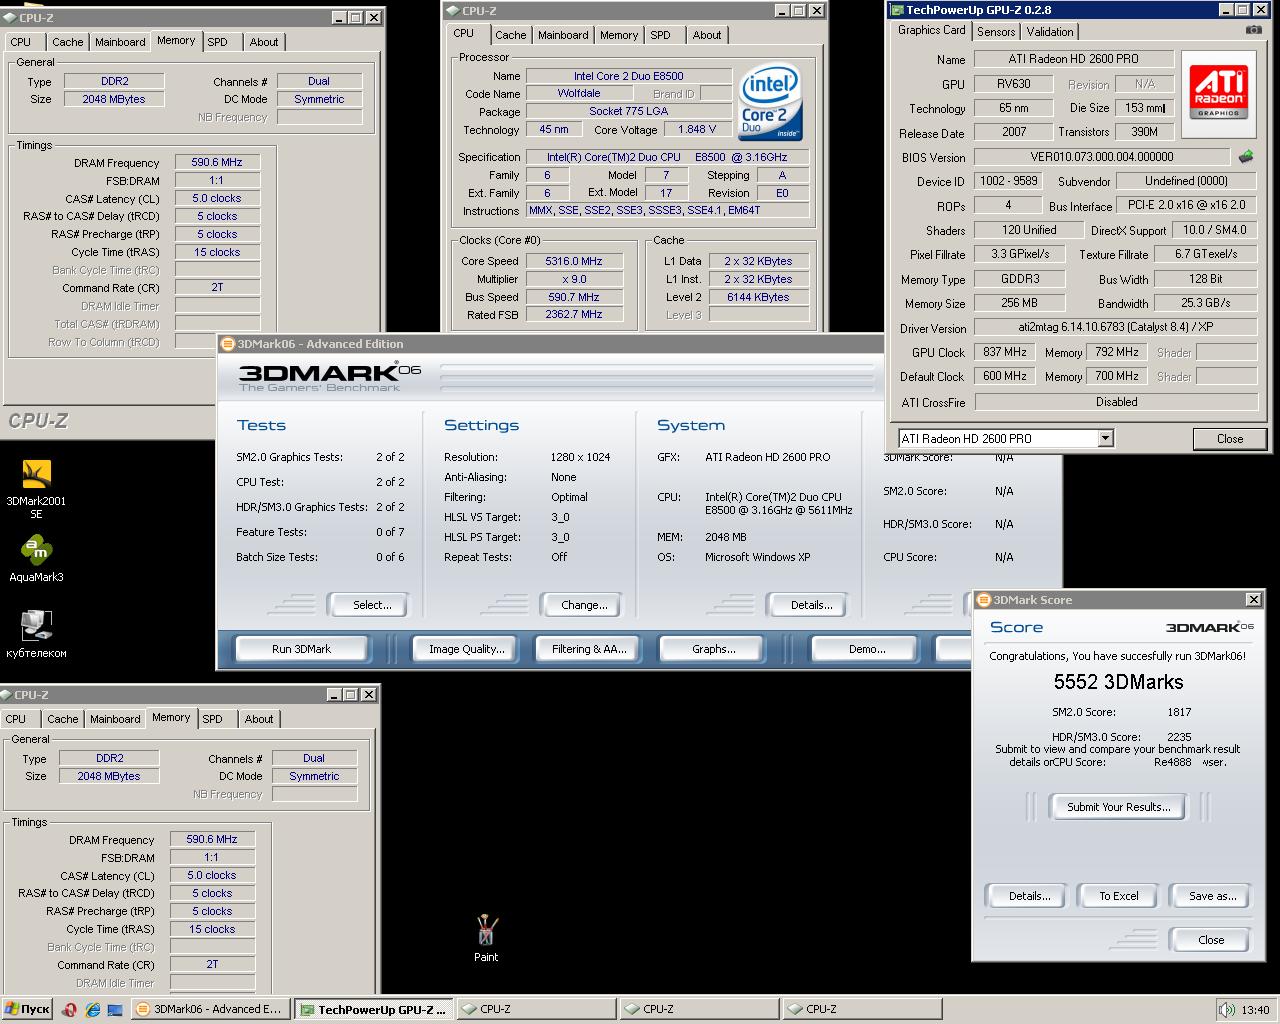
Task: Click the 1280 x 1024 resolution setting text
Action: 580,457
